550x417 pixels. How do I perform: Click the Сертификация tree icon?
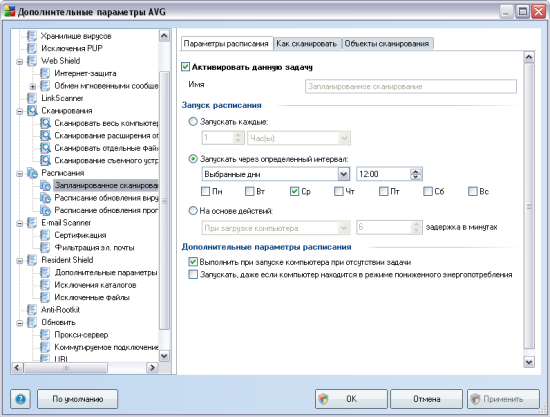tap(45, 235)
